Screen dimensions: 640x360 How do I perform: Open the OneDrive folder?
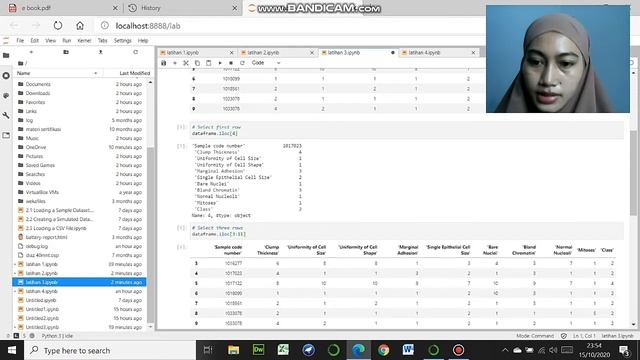(80, 147)
